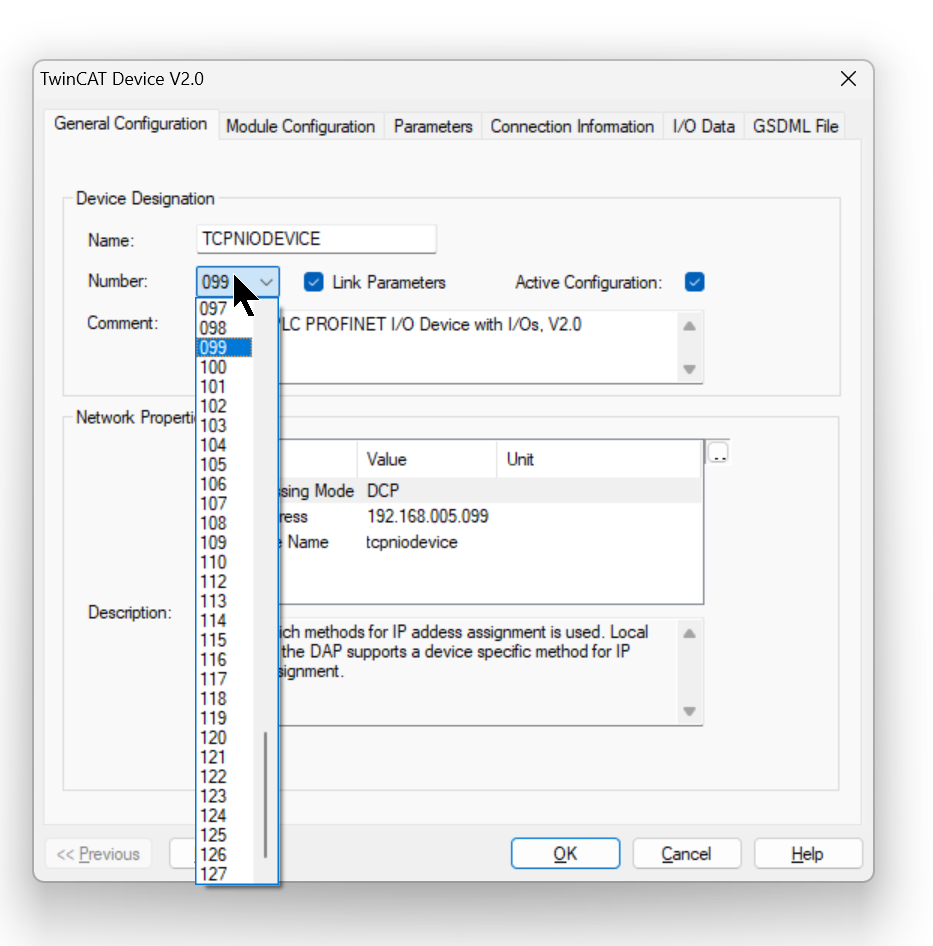
Task: Close the TwinCAT Device V2.0 dialog
Action: click(848, 79)
